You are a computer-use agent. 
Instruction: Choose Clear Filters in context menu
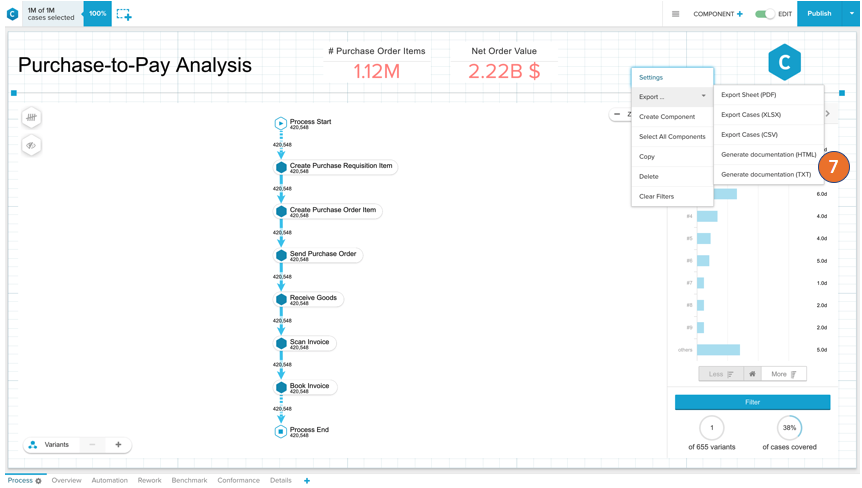coord(657,197)
